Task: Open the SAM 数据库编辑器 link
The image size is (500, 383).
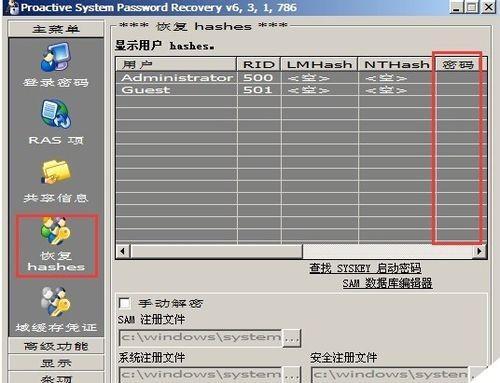Action: 387,283
